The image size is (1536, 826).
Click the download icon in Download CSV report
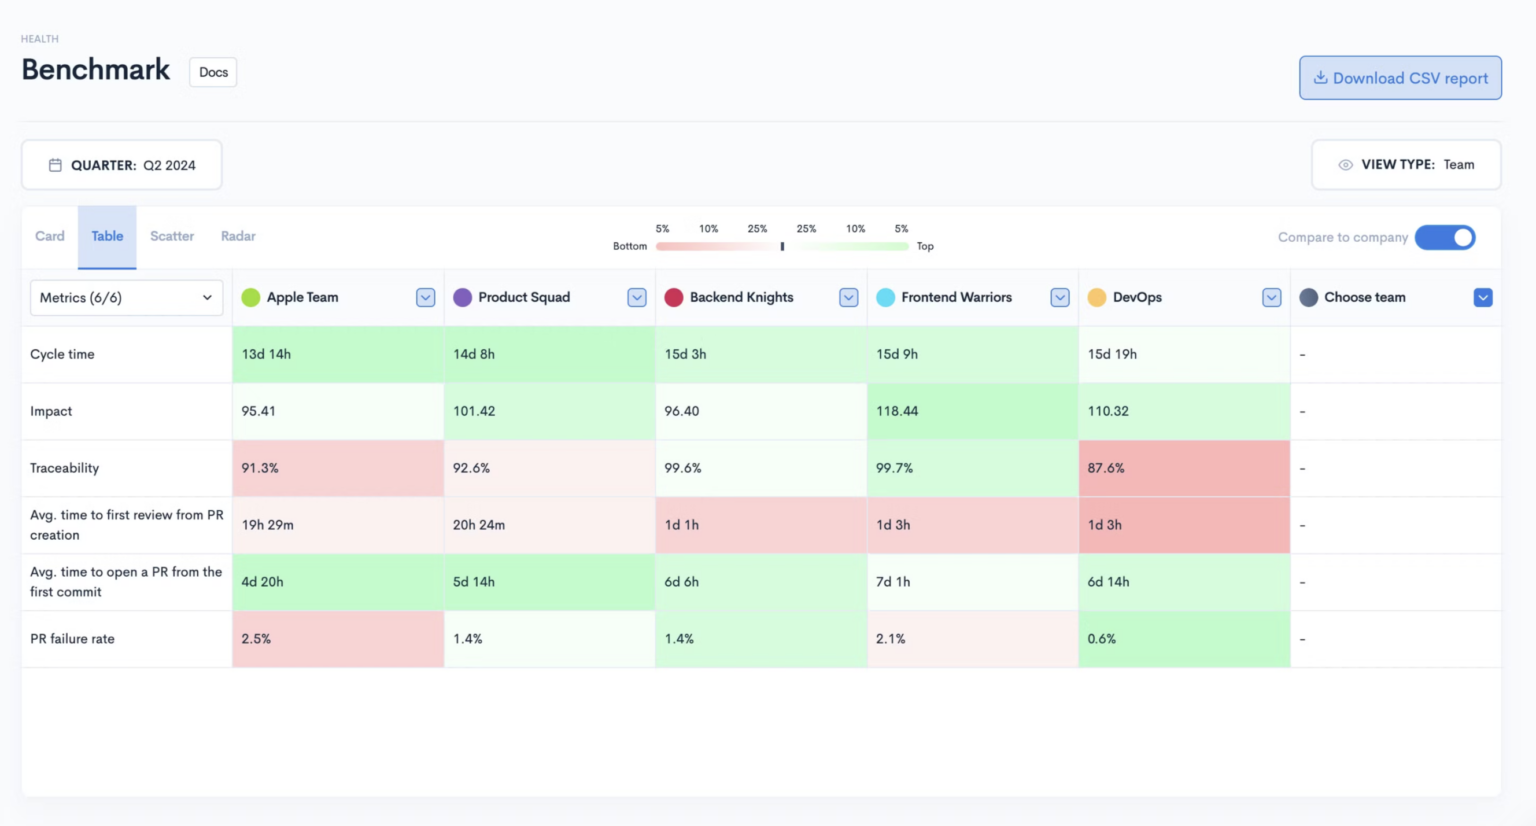(x=1321, y=77)
